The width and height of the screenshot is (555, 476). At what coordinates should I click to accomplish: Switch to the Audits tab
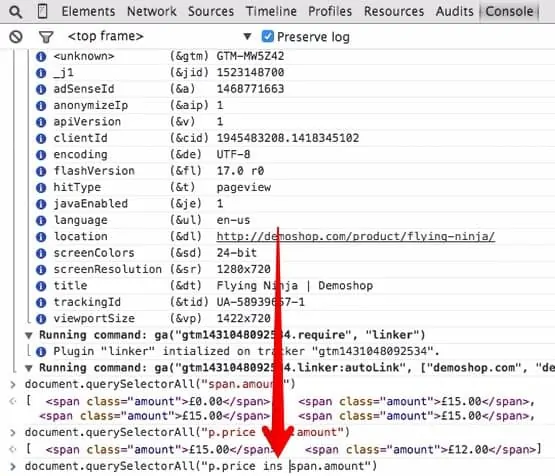pos(455,11)
